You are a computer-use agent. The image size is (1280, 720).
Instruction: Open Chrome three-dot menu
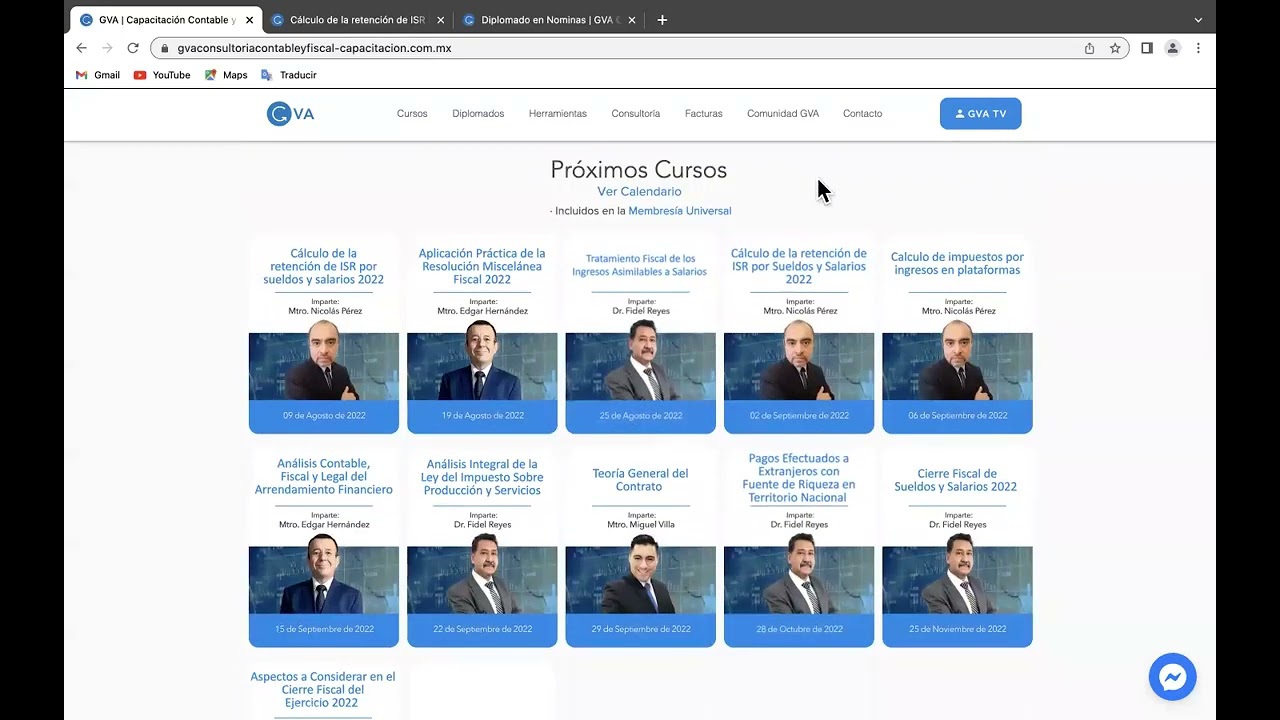pos(1198,48)
